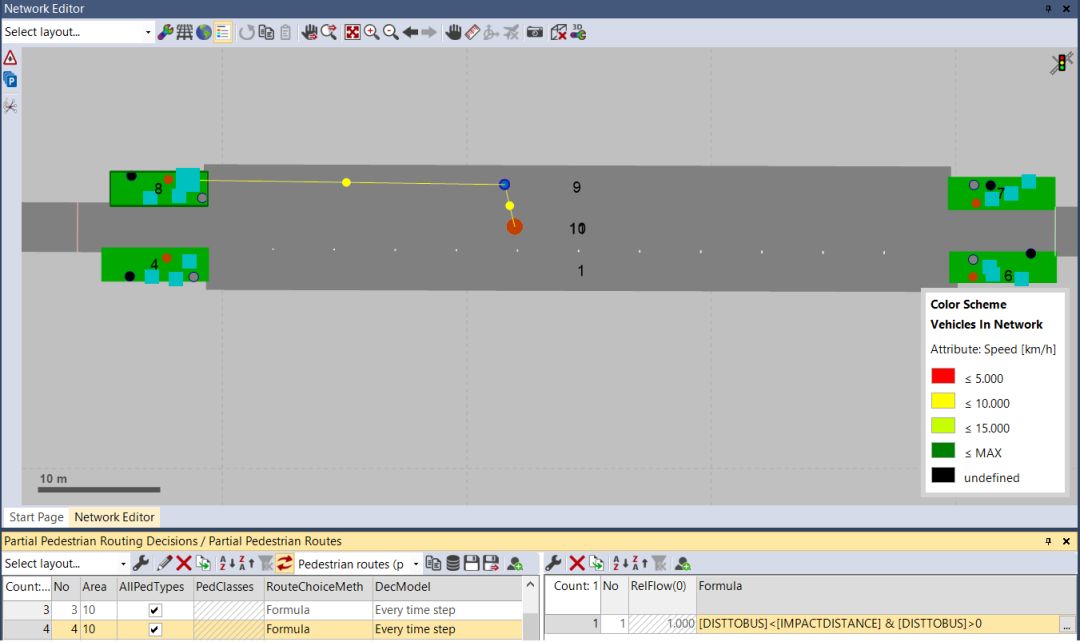Image resolution: width=1080 pixels, height=642 pixels.
Task: Delete selected routing decision with red X
Action: [x=184, y=564]
